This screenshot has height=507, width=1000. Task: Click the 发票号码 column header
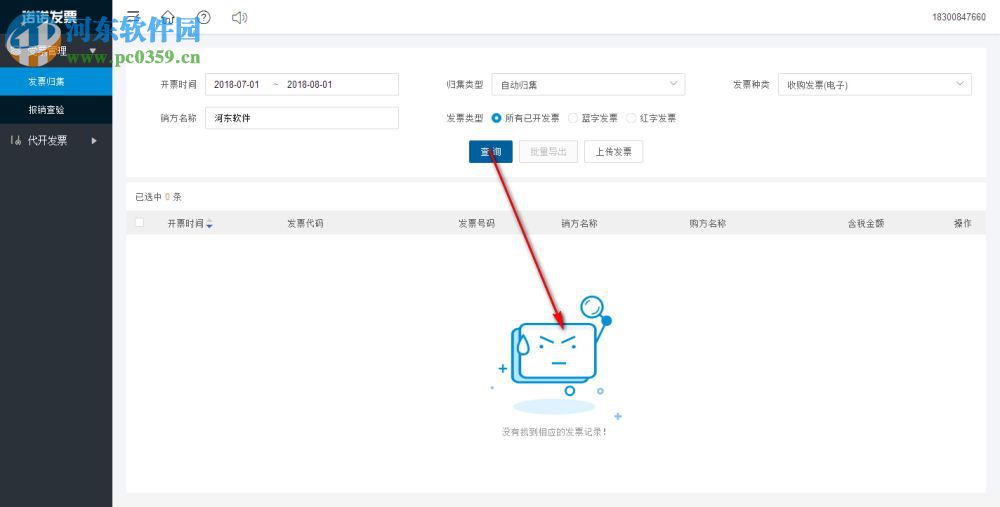(x=476, y=224)
